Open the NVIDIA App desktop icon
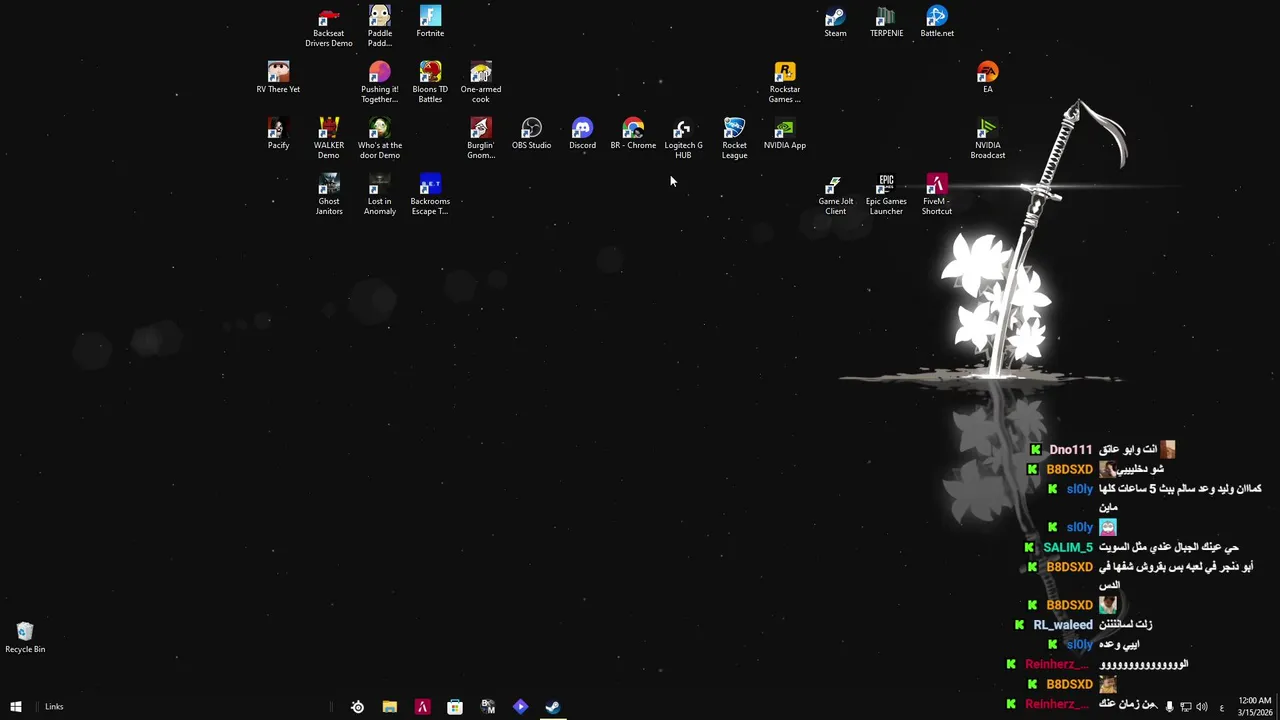The image size is (1280, 720). click(x=785, y=134)
